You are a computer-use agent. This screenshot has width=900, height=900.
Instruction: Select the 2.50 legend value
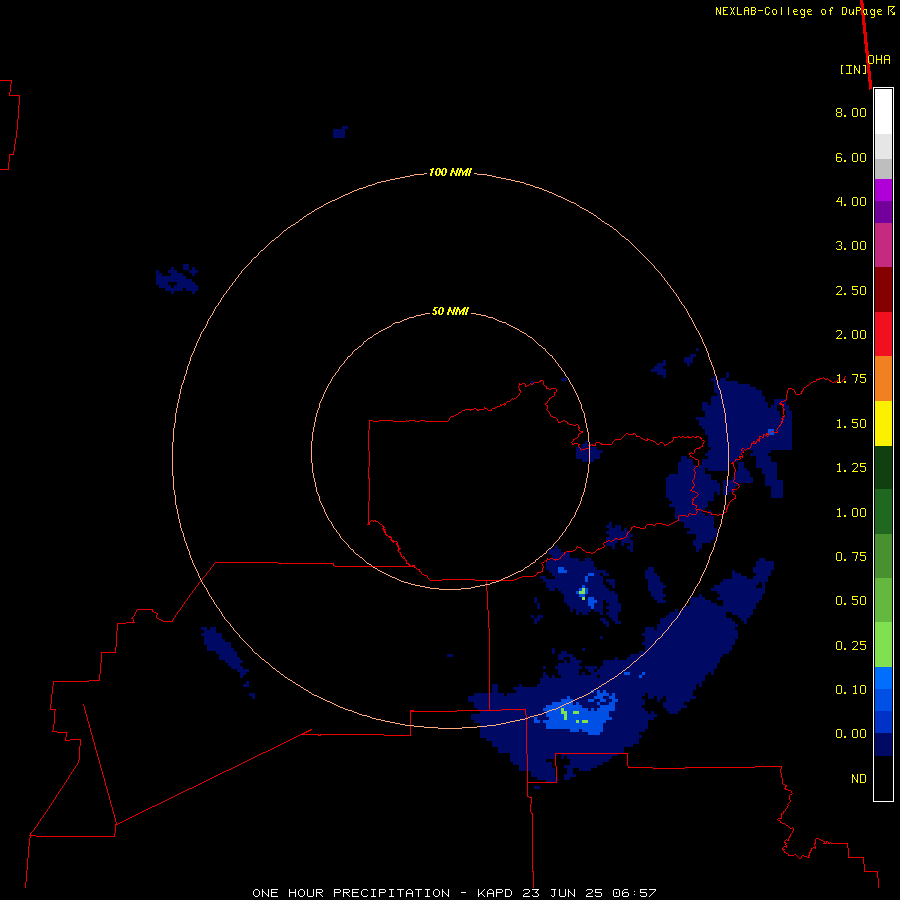pyautogui.click(x=851, y=290)
